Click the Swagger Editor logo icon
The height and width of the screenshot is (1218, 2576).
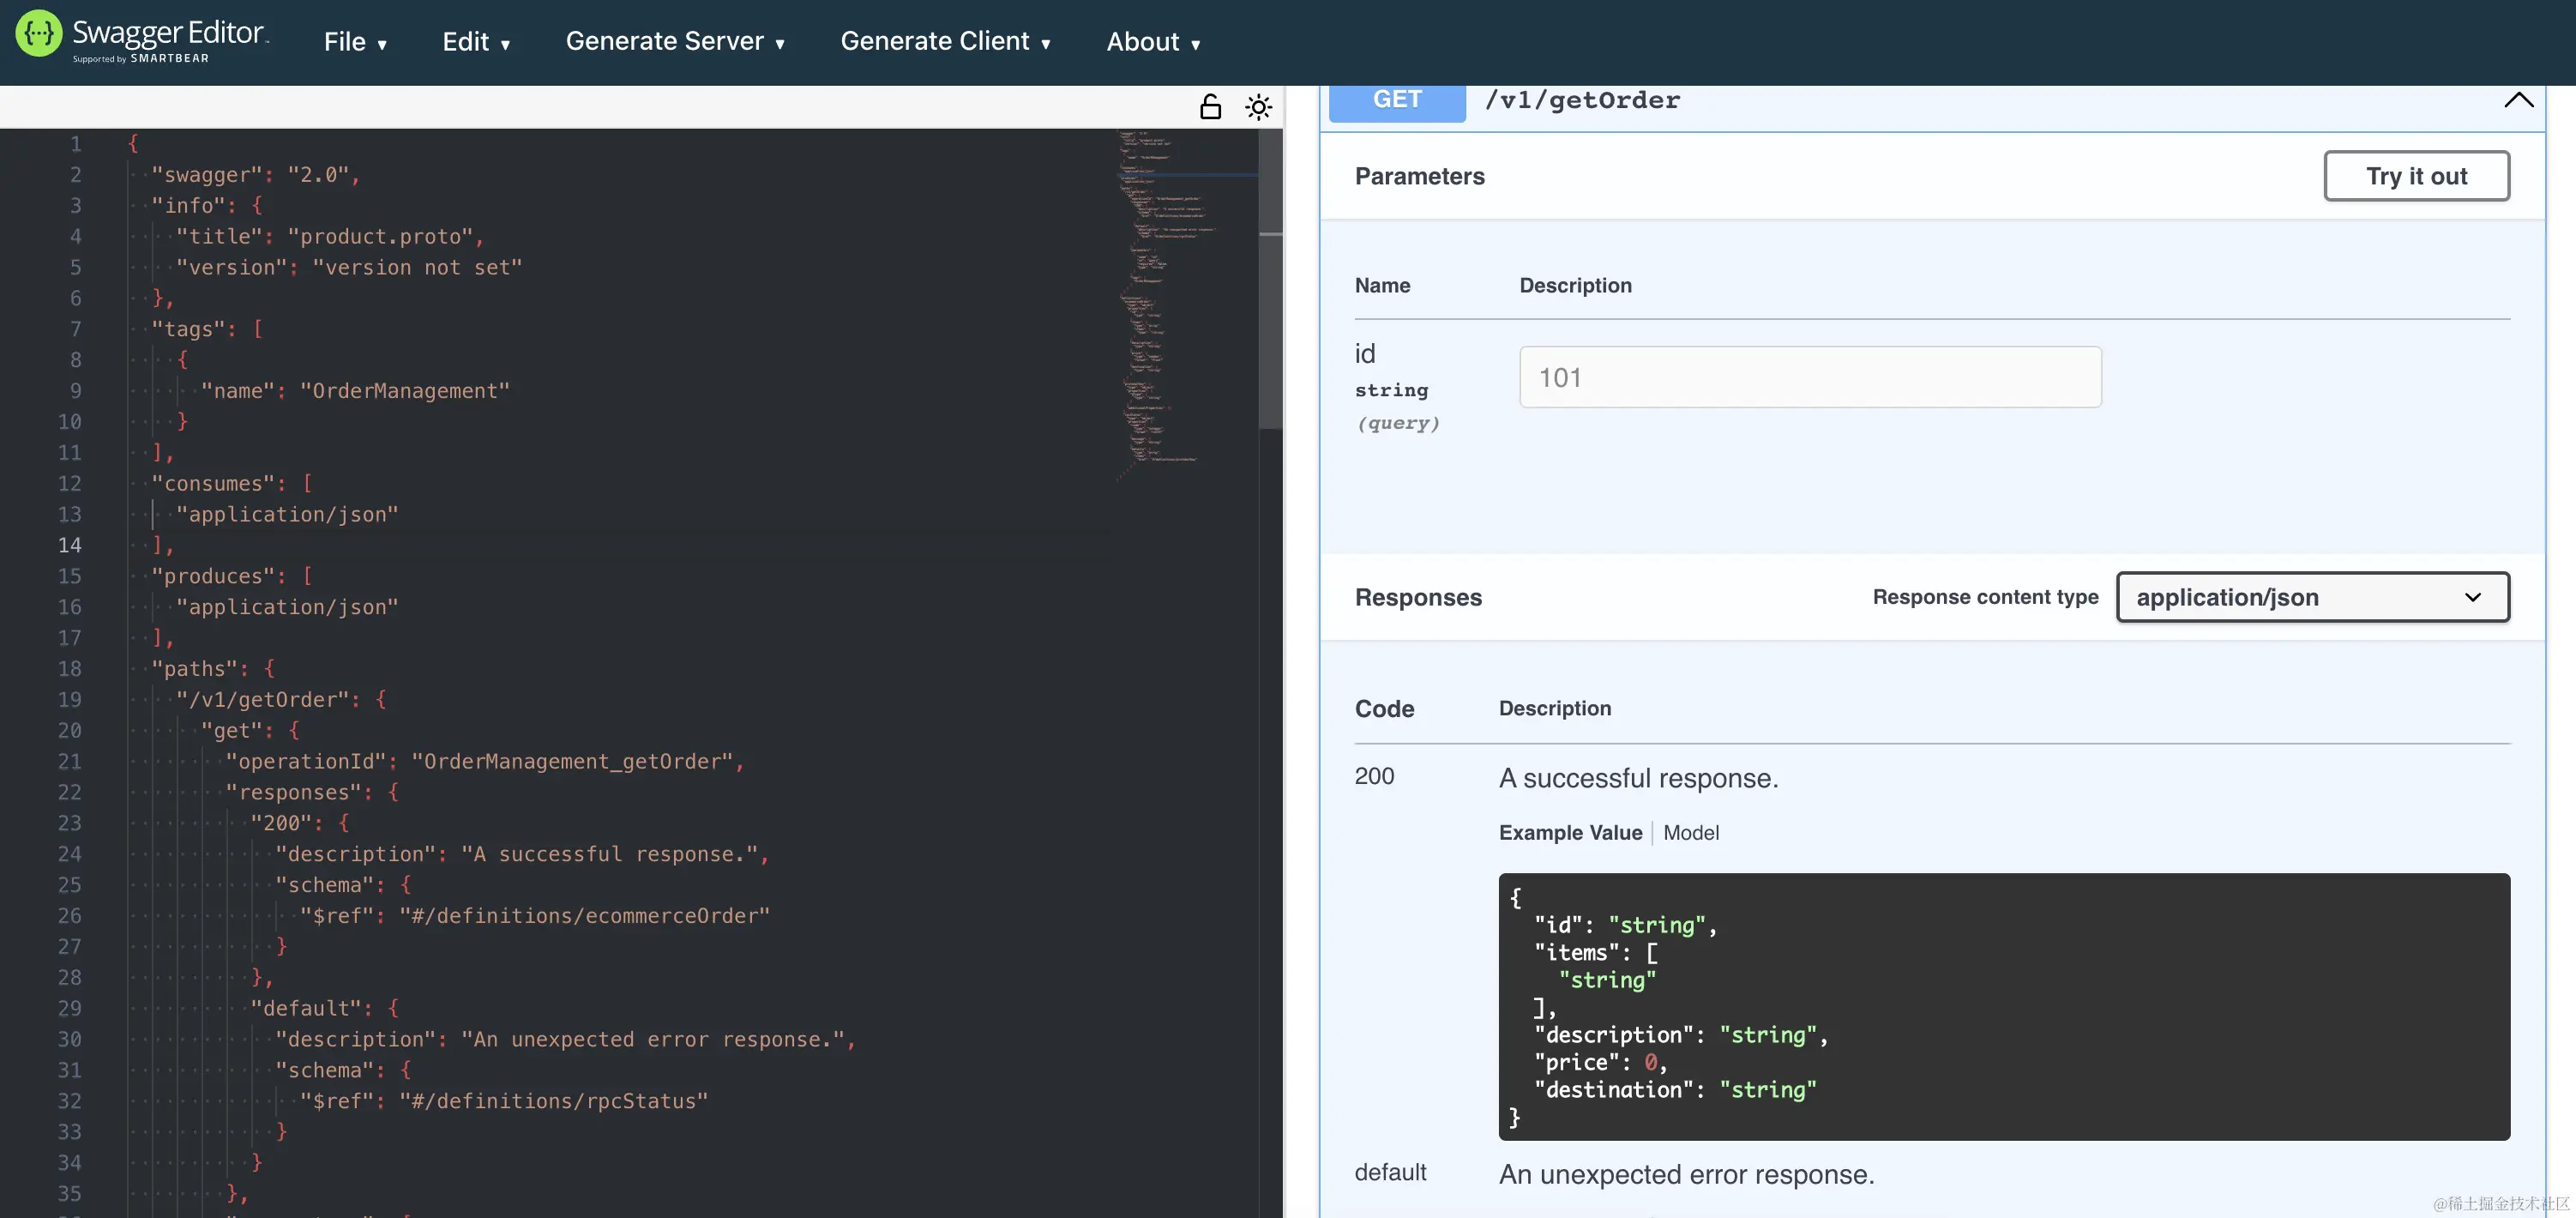pyautogui.click(x=38, y=34)
